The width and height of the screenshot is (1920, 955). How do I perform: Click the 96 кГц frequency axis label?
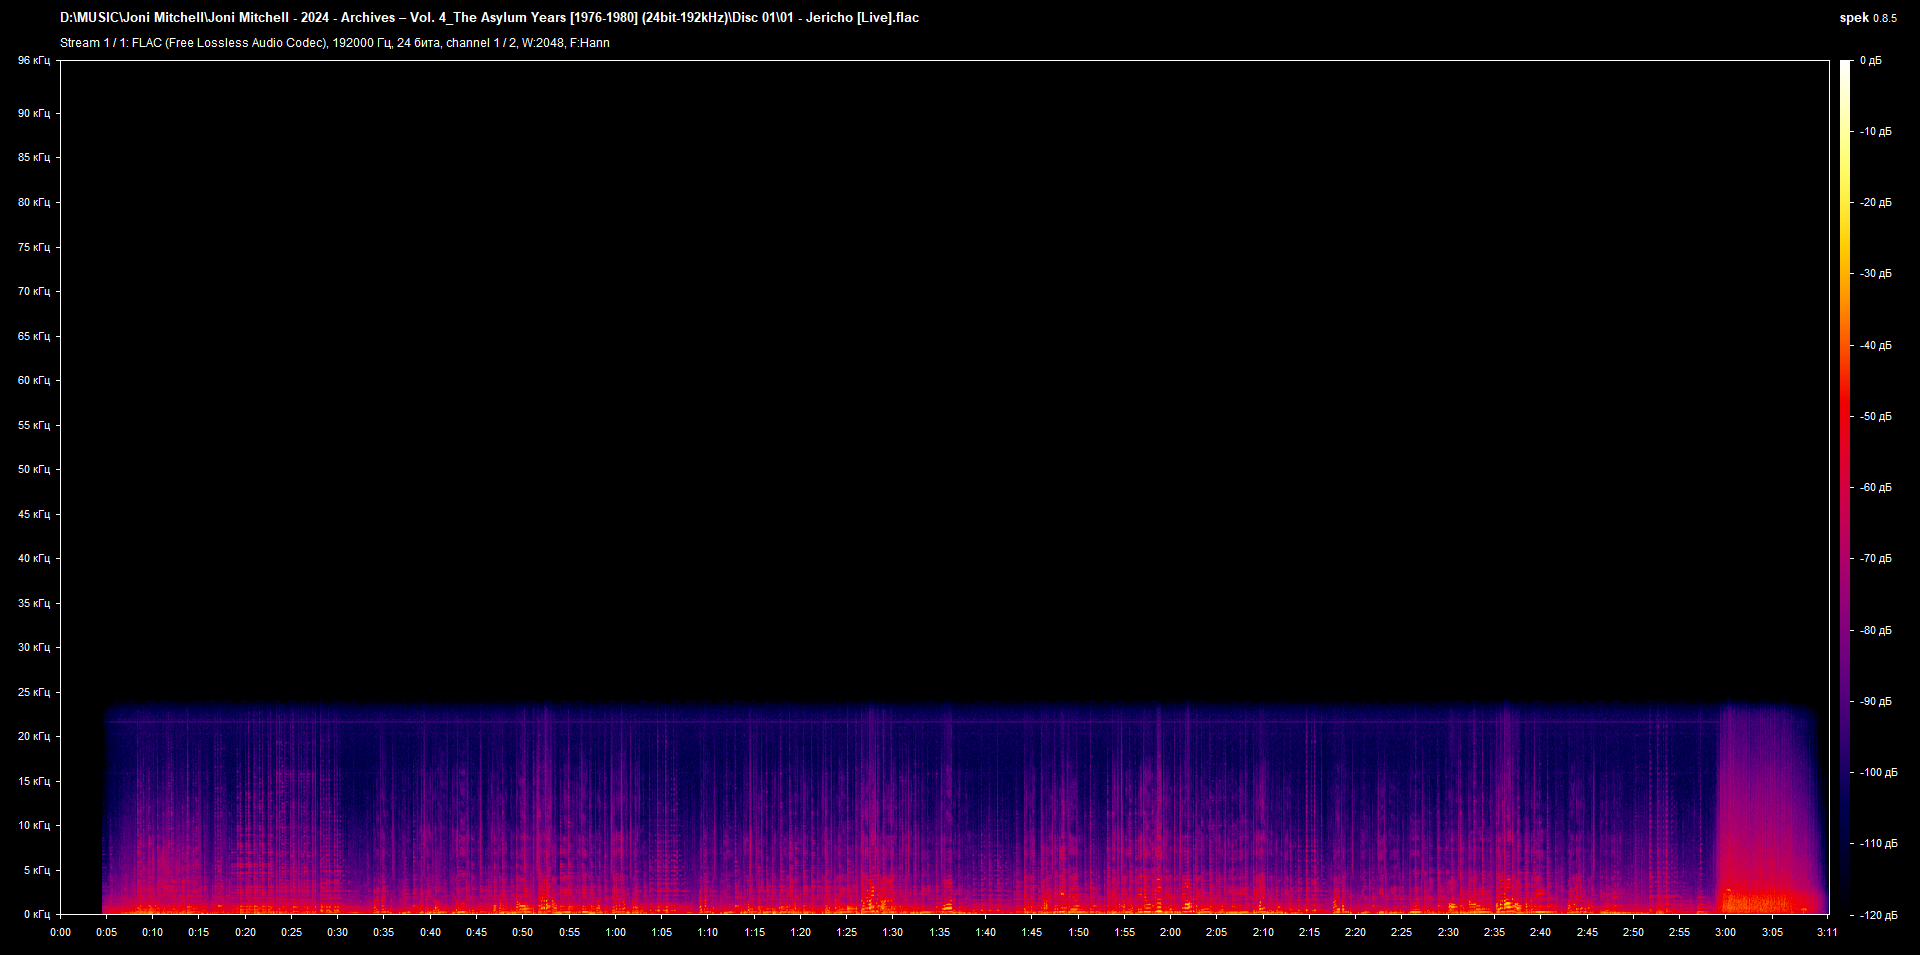[x=33, y=60]
